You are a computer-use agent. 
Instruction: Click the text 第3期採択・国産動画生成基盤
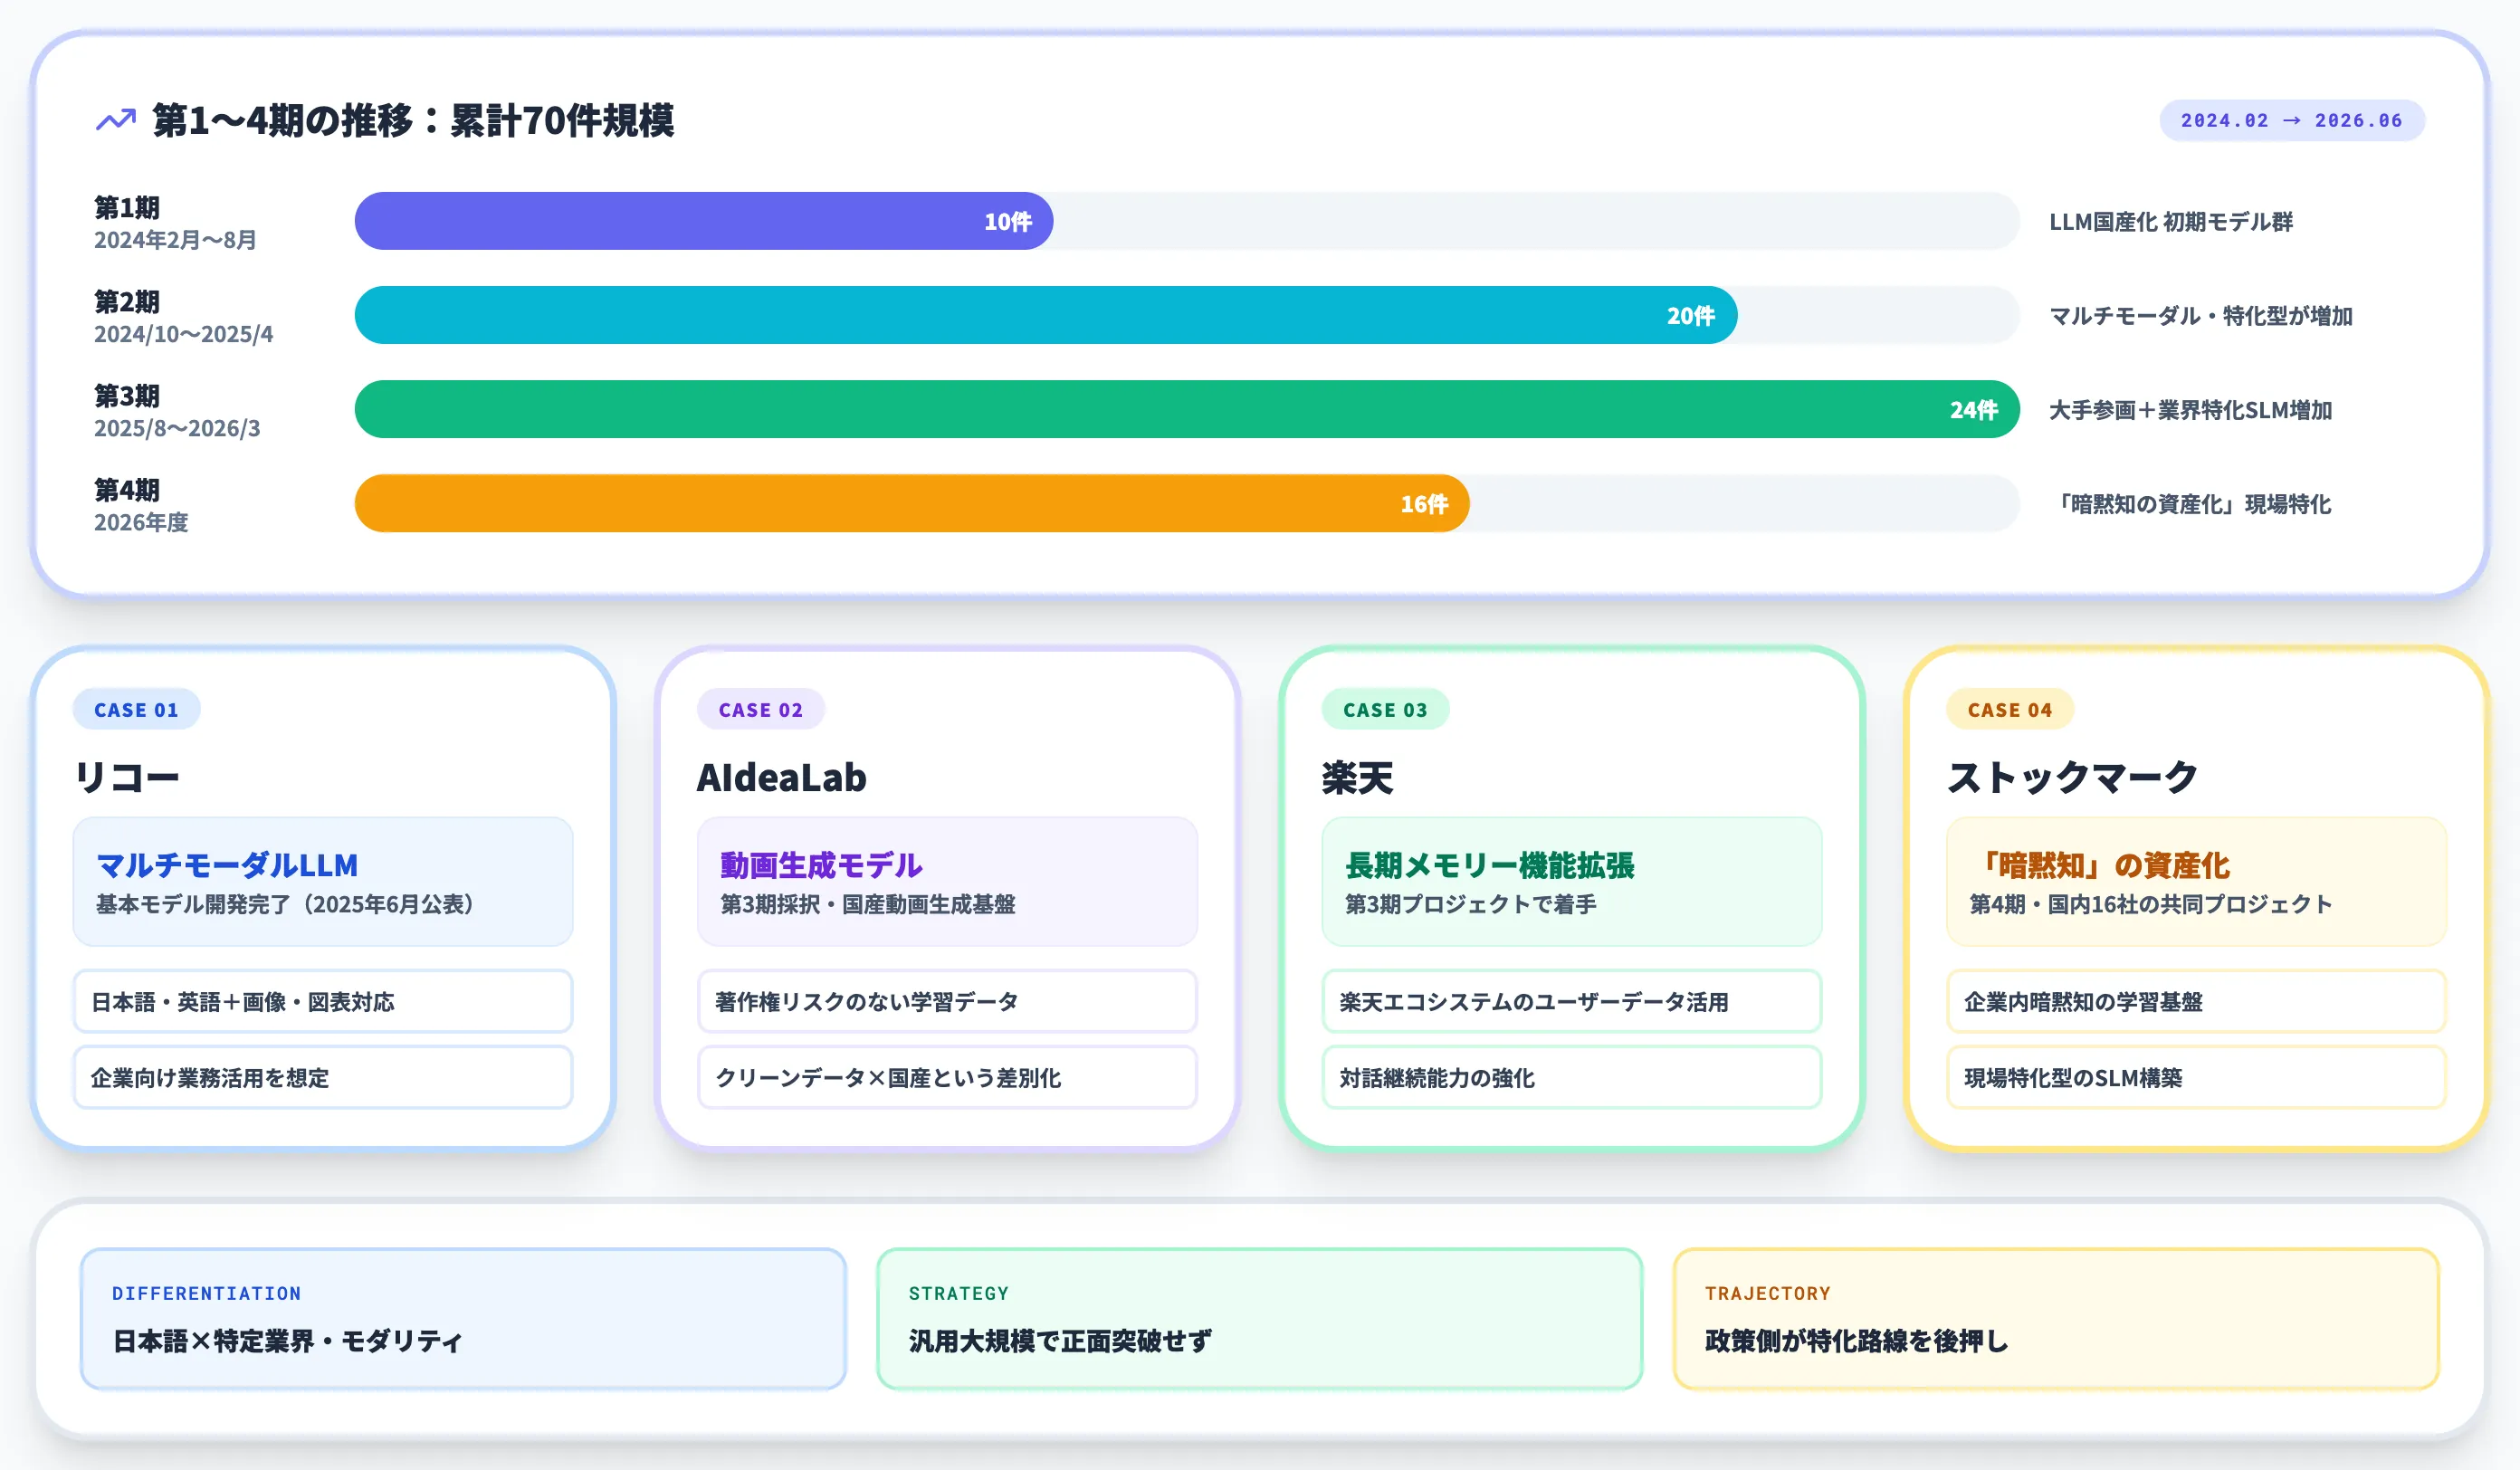pyautogui.click(x=868, y=904)
